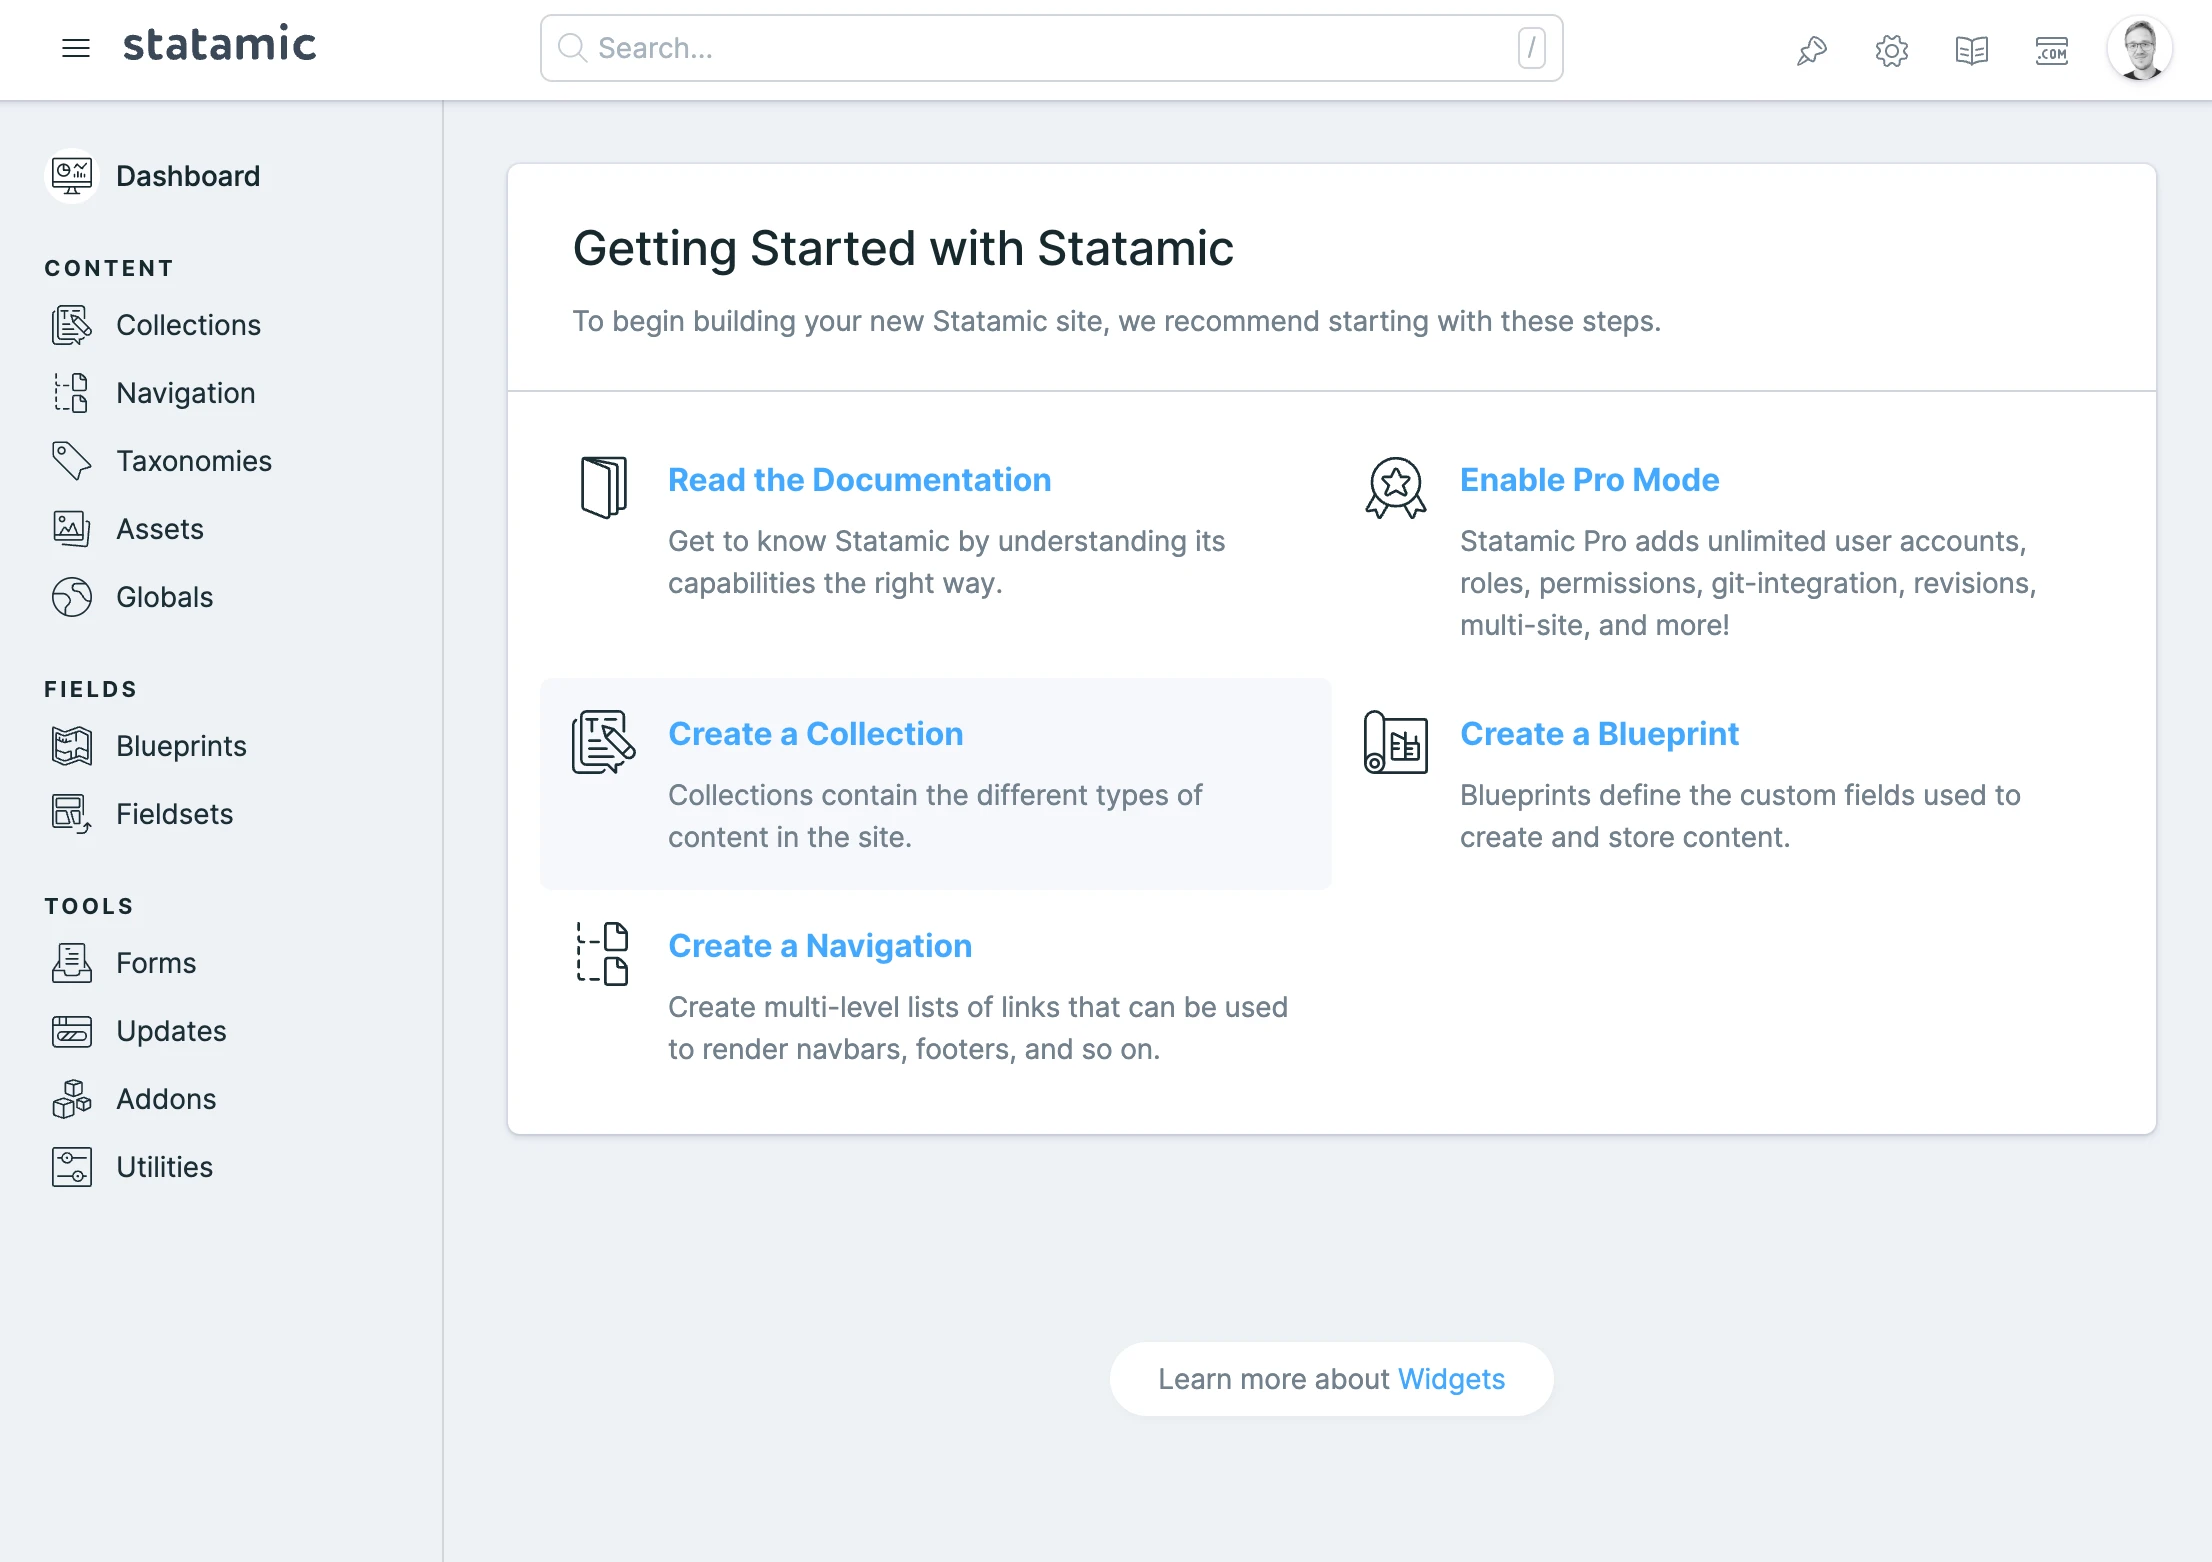Click the Taxonomies tag icon
The image size is (2212, 1562).
pyautogui.click(x=71, y=461)
